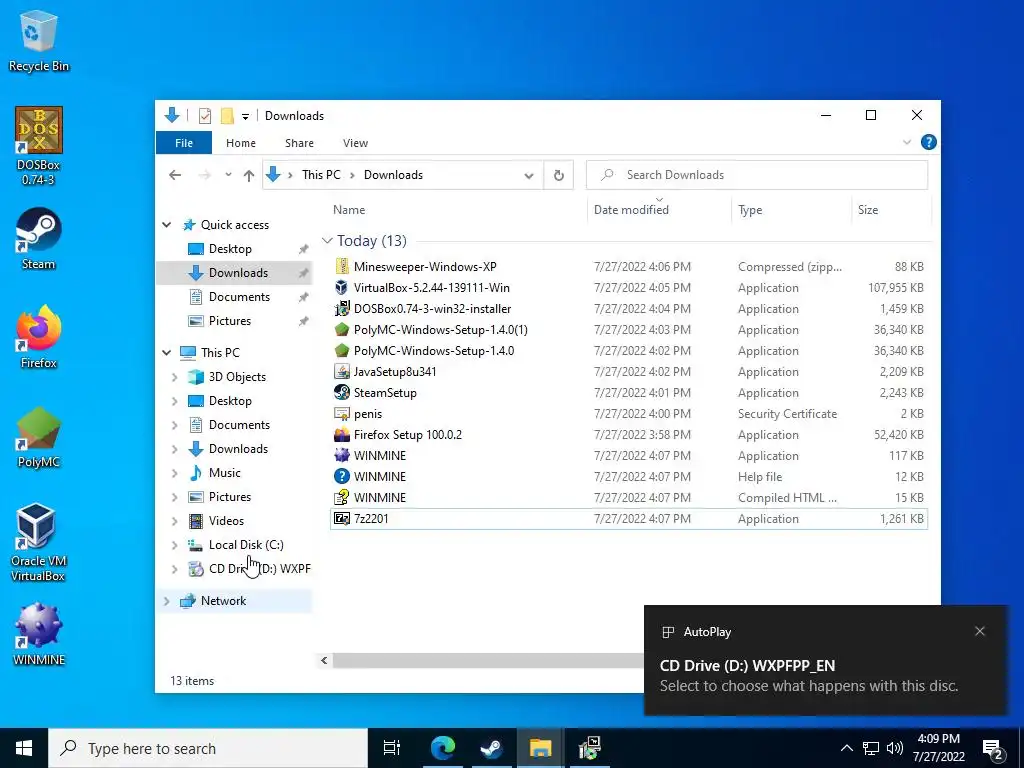Select the Minesweeper-Windows-XP zip file
Viewport: 1024px width, 768px height.
(629, 266)
